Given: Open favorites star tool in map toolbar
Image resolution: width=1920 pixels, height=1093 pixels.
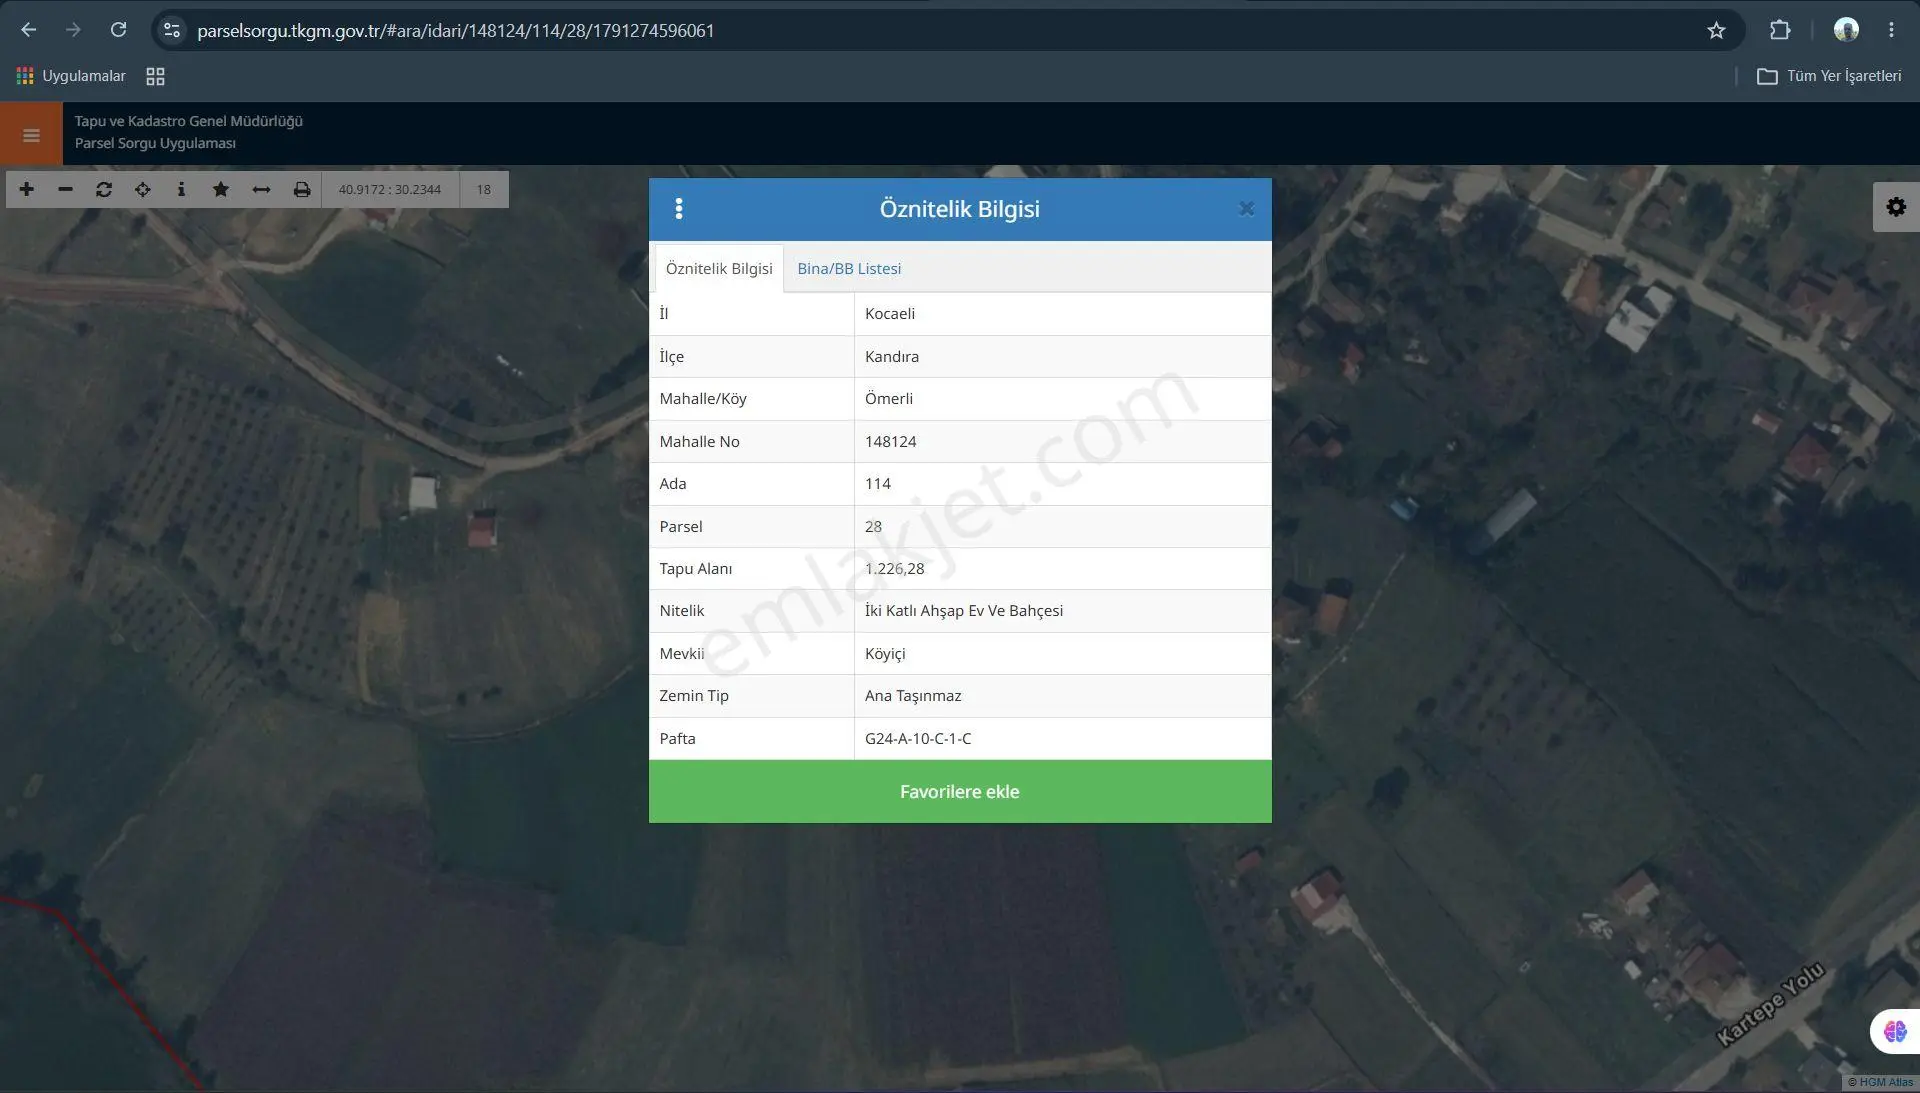Looking at the screenshot, I should [x=221, y=189].
